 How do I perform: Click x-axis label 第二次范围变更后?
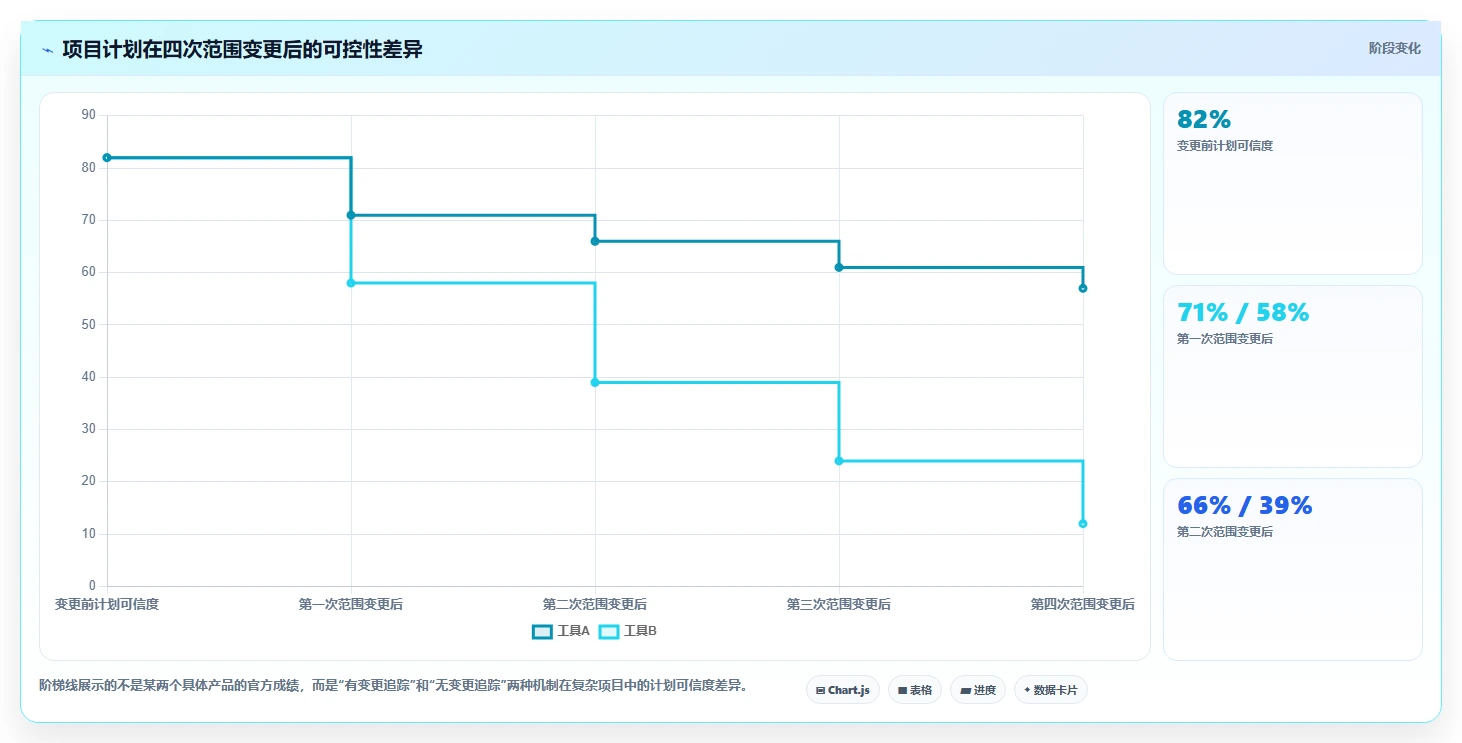595,604
